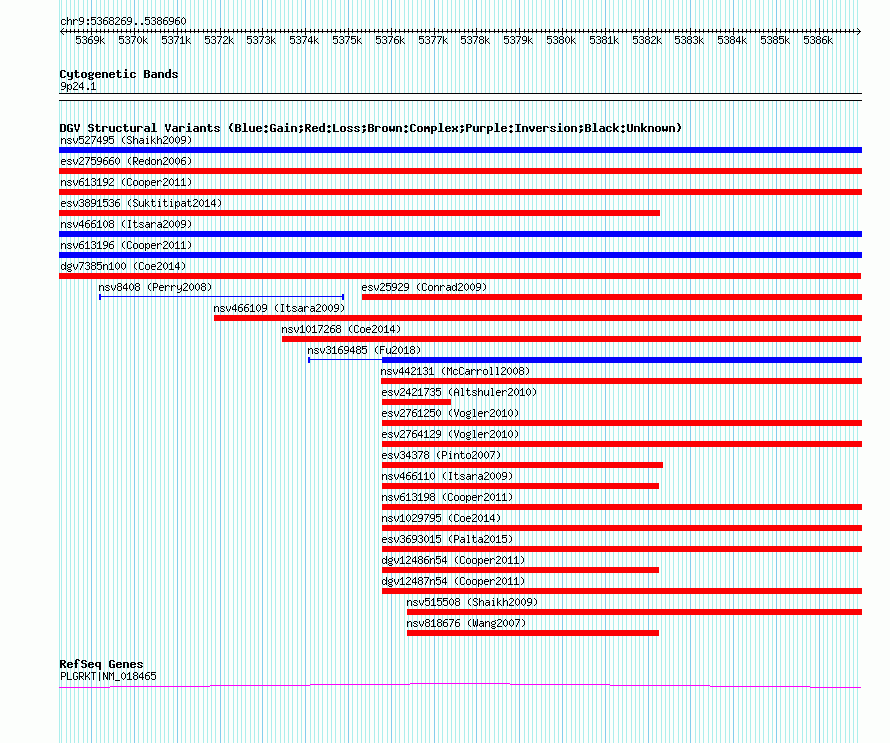Click the red bar of esv25929 (Conrad2009)
Screen dimensions: 890x743
tap(612, 297)
